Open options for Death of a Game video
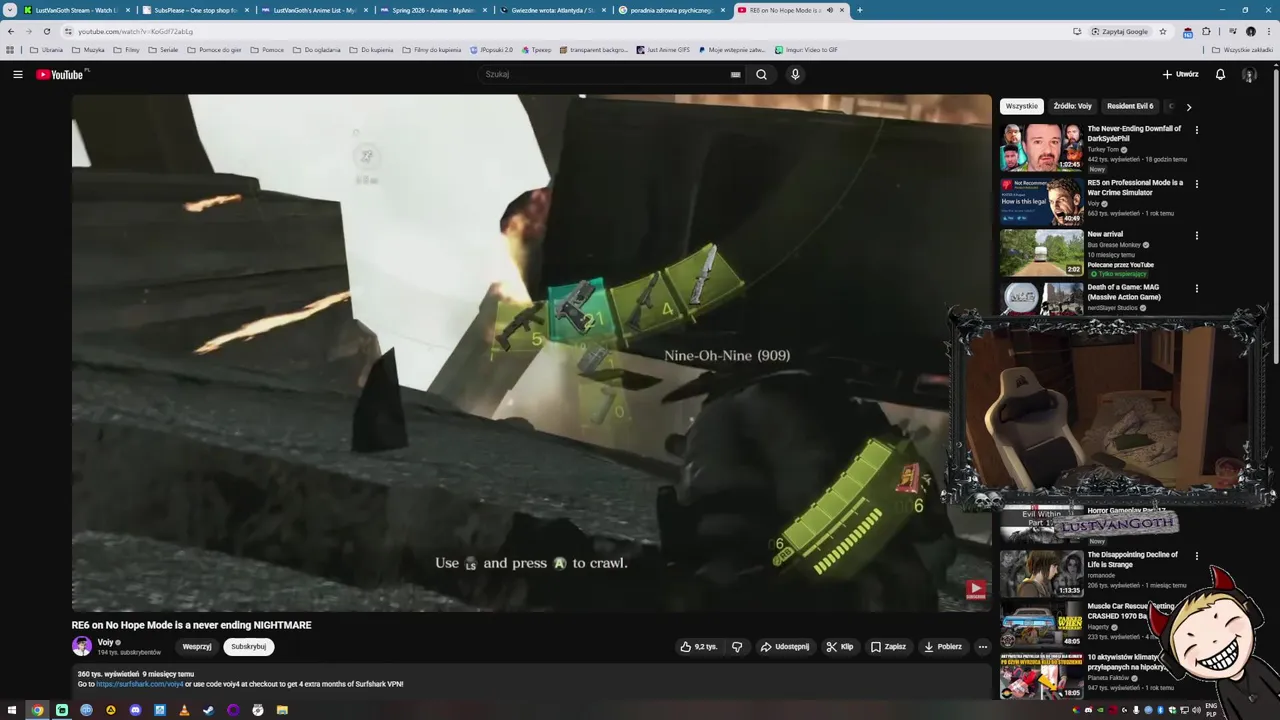The width and height of the screenshot is (1280, 720). click(1196, 288)
